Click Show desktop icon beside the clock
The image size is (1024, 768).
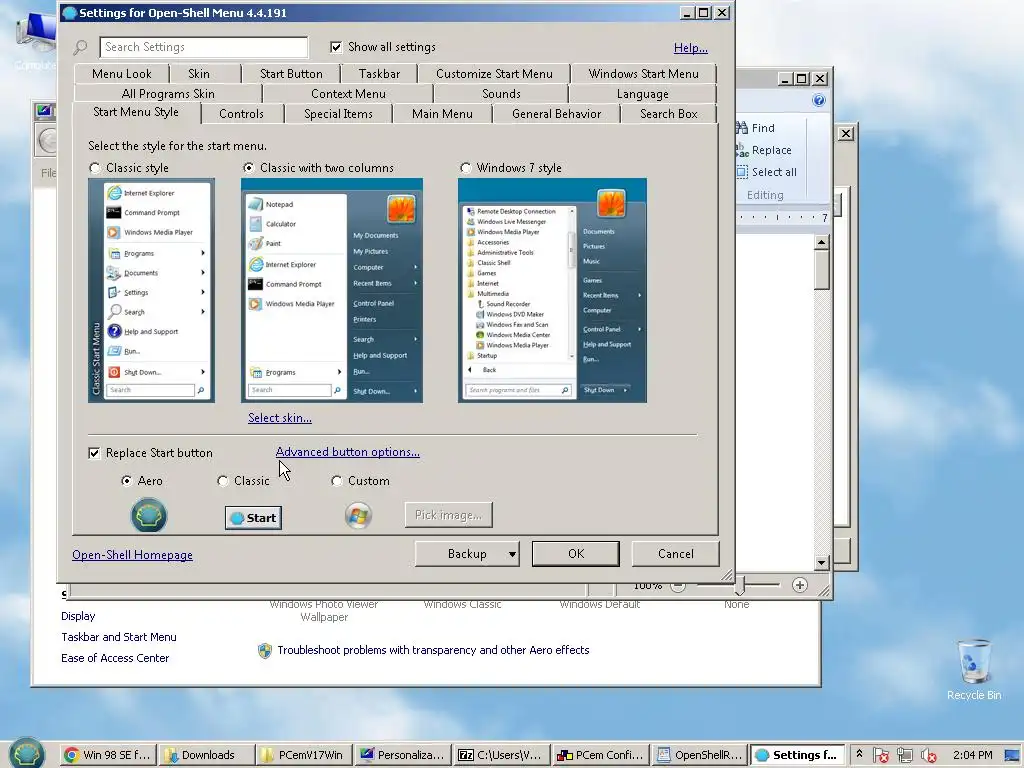coord(1013,755)
